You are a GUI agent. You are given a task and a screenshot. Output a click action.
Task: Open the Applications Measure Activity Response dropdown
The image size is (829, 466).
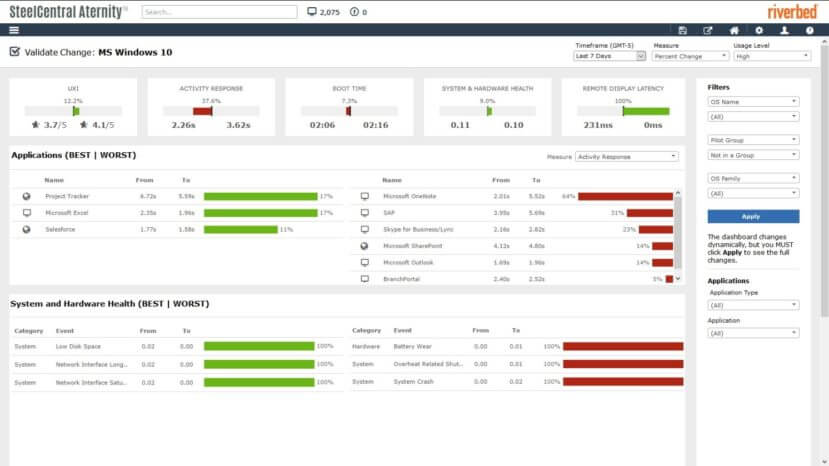pyautogui.click(x=627, y=157)
